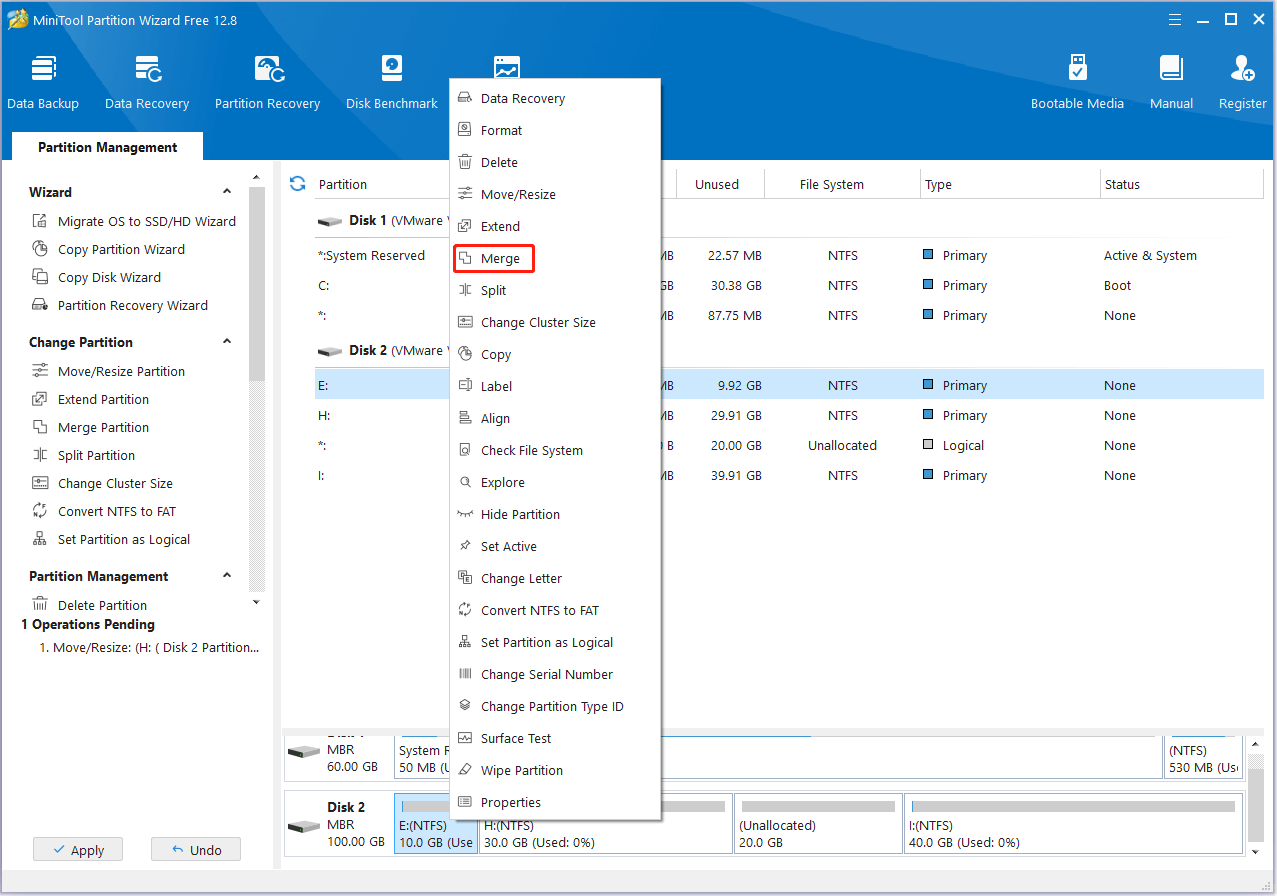The image size is (1277, 896).
Task: Choose Change Partition Type ID
Action: coord(554,706)
